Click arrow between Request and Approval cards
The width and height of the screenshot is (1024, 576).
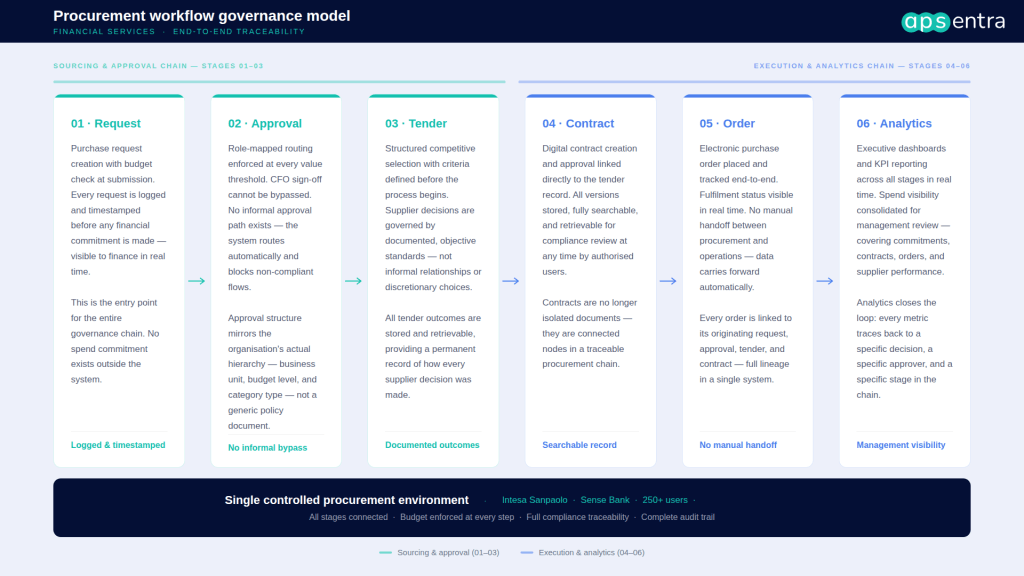[197, 281]
